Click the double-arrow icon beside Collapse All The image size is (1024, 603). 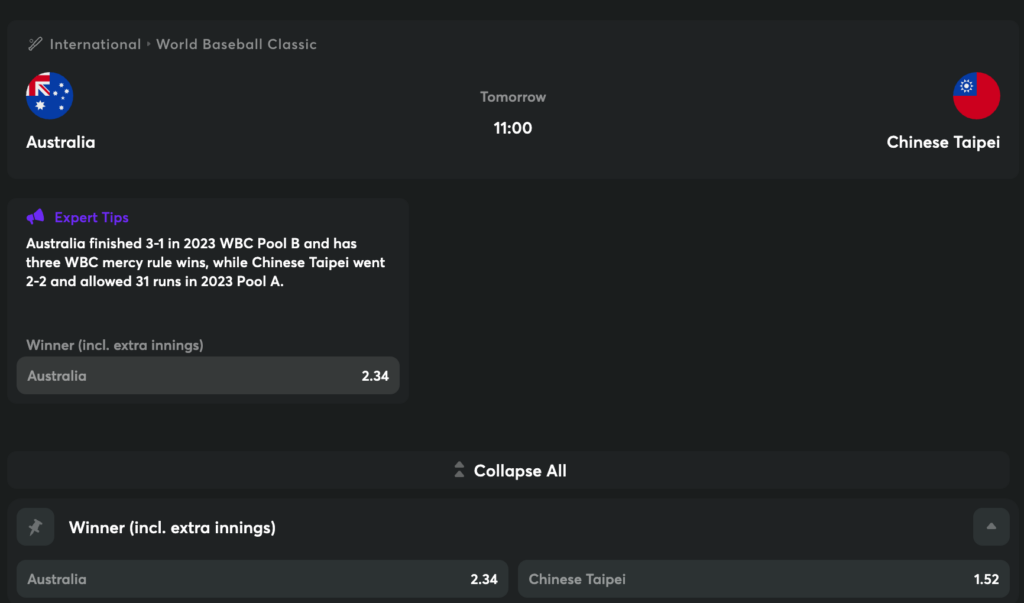click(459, 470)
